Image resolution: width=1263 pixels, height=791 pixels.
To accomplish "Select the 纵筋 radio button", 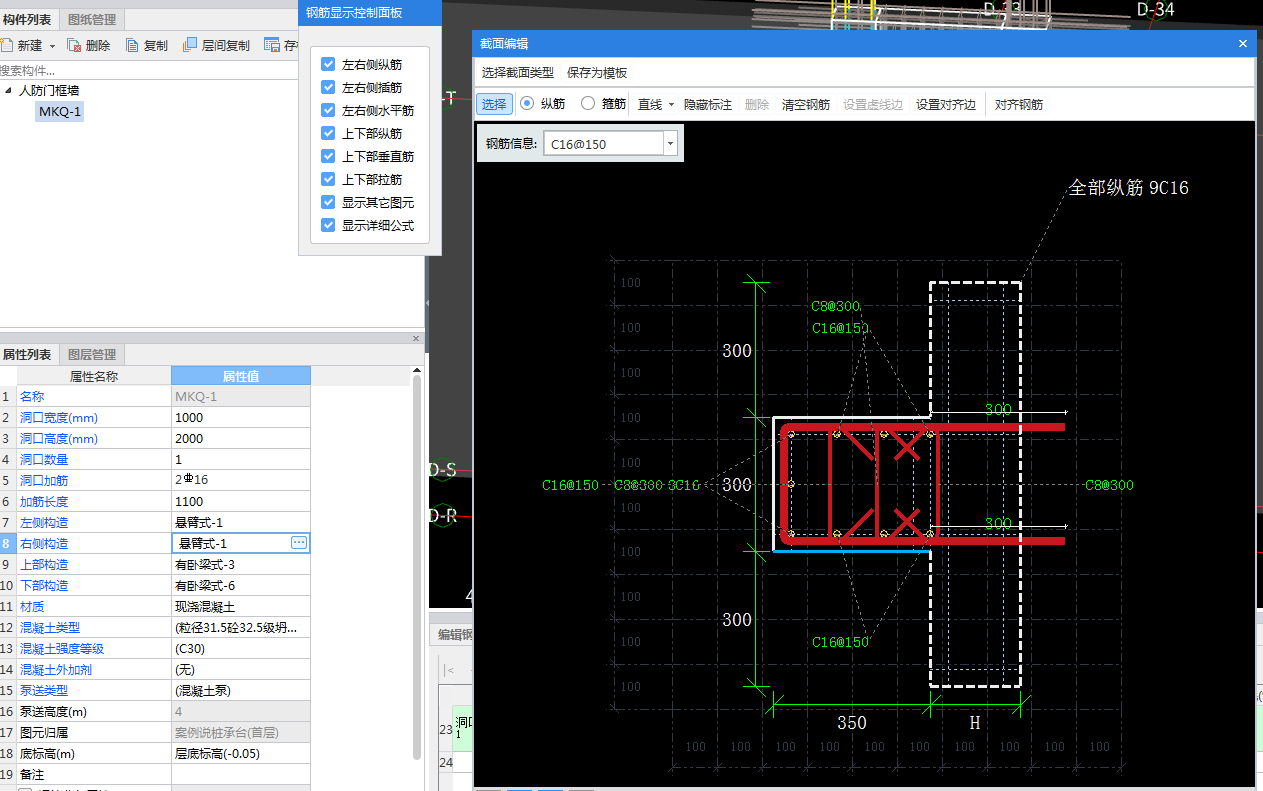I will [527, 103].
